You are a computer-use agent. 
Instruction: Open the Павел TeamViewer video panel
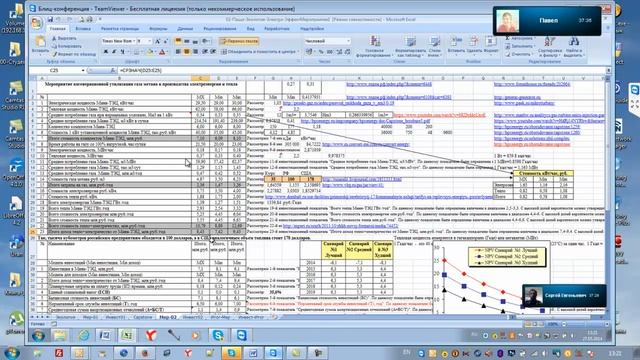click(x=547, y=20)
